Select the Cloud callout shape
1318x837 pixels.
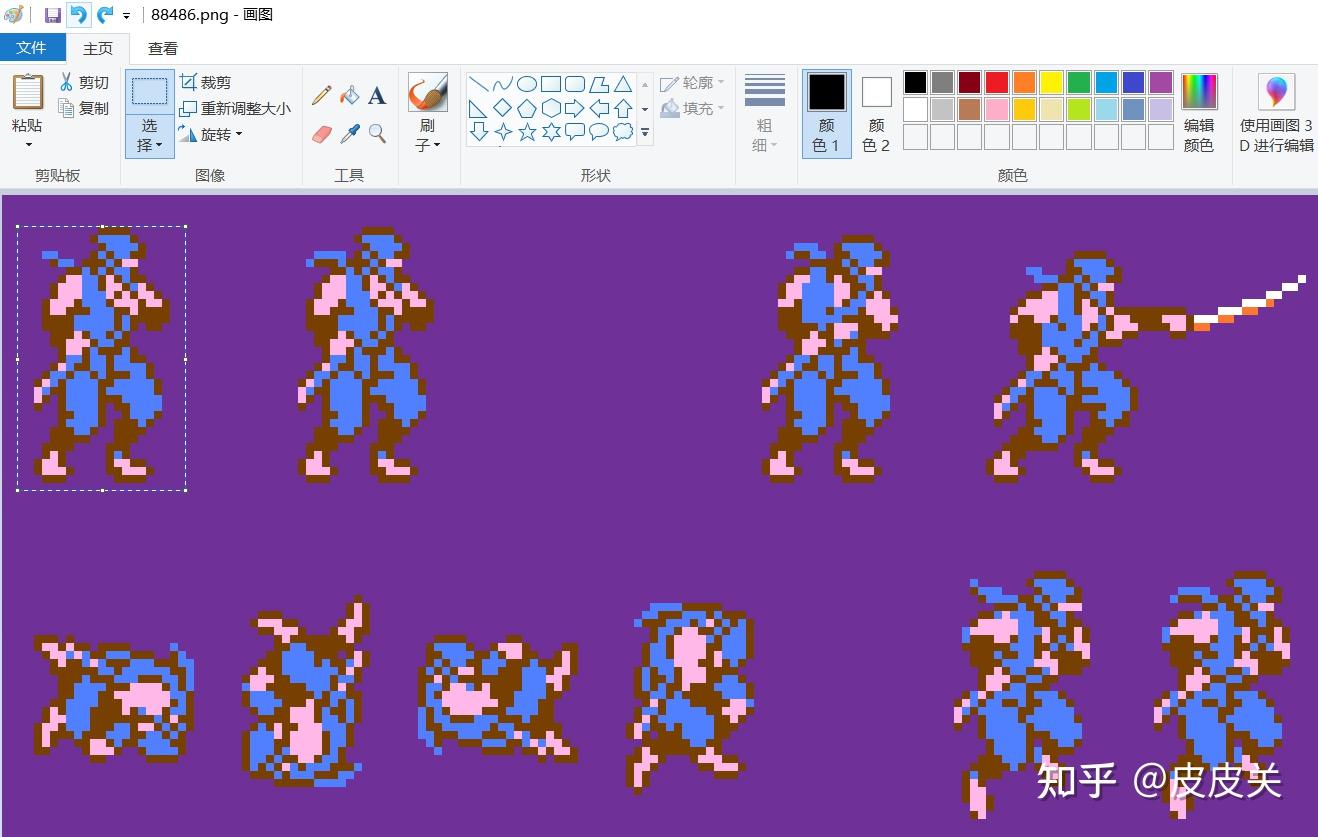(x=623, y=132)
